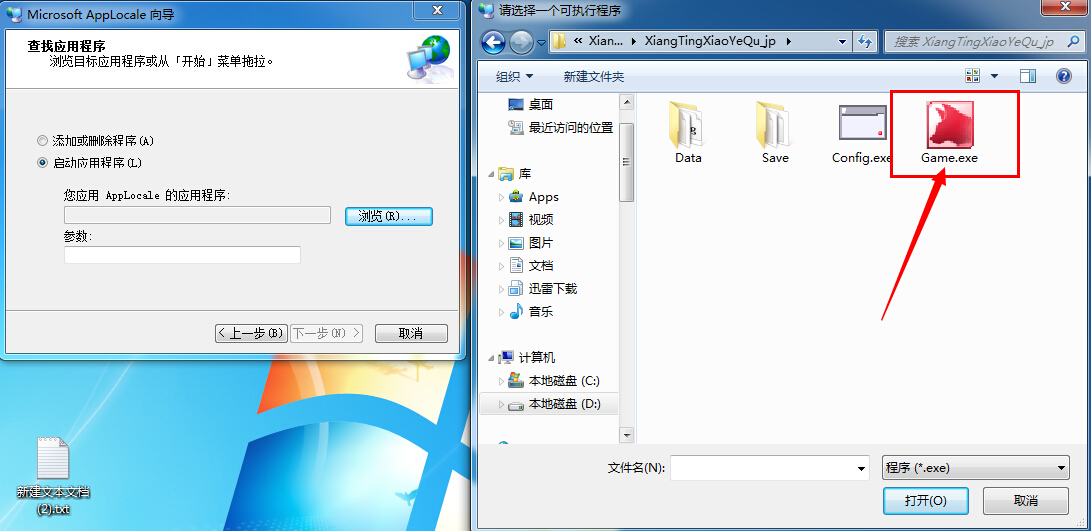The width and height of the screenshot is (1091, 531).
Task: Expand the 迅雷下载 library node
Action: (x=501, y=289)
